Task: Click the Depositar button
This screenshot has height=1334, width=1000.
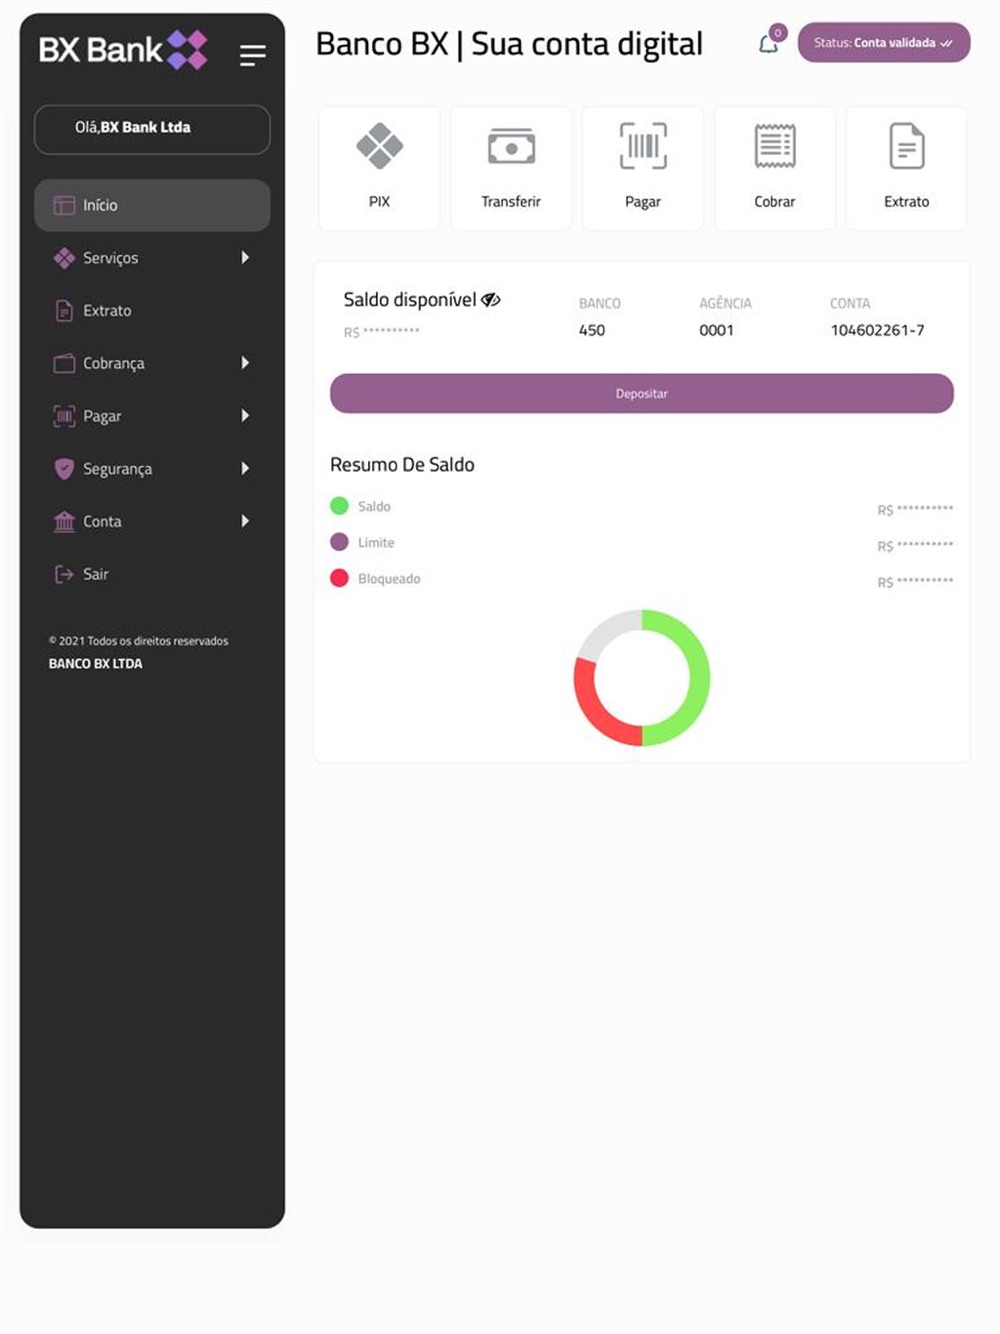Action: (642, 393)
